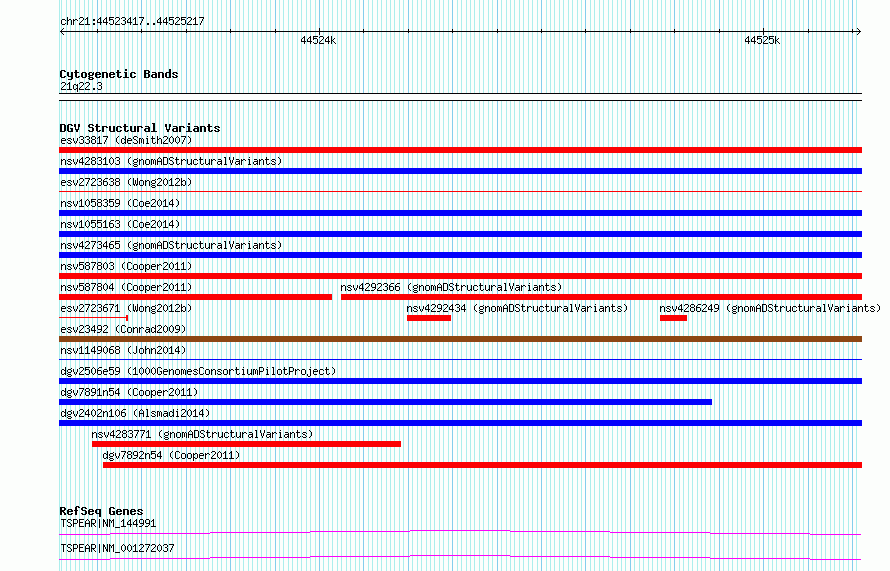Open variant esv2723671 (Wong2012b) label
The height and width of the screenshot is (571, 890).
126,308
